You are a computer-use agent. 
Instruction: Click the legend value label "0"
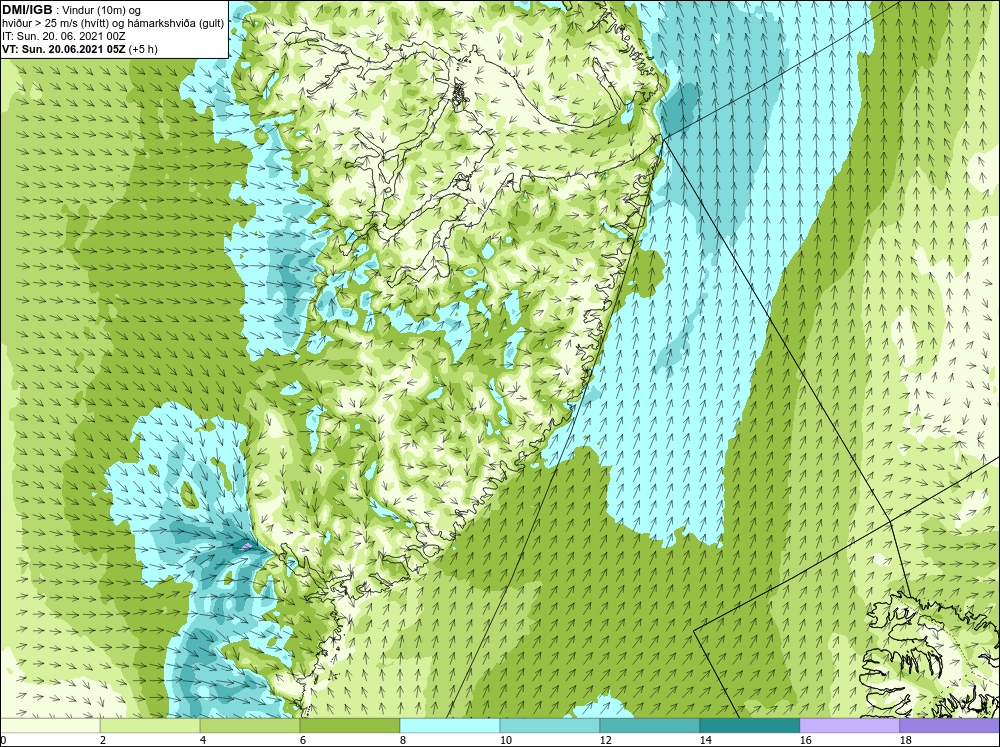(3, 740)
